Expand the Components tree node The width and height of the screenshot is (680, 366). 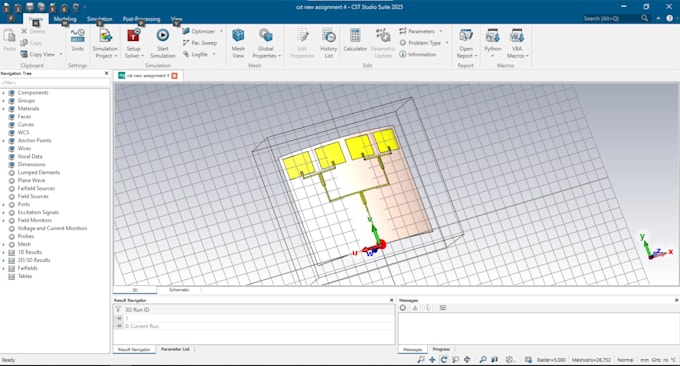point(3,93)
